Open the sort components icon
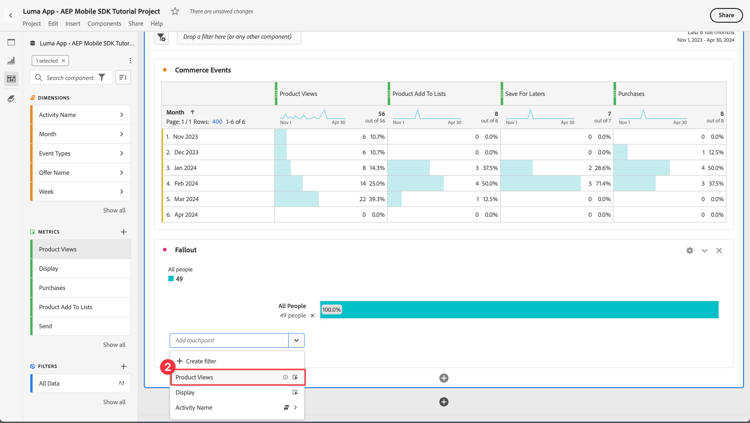 pyautogui.click(x=123, y=78)
